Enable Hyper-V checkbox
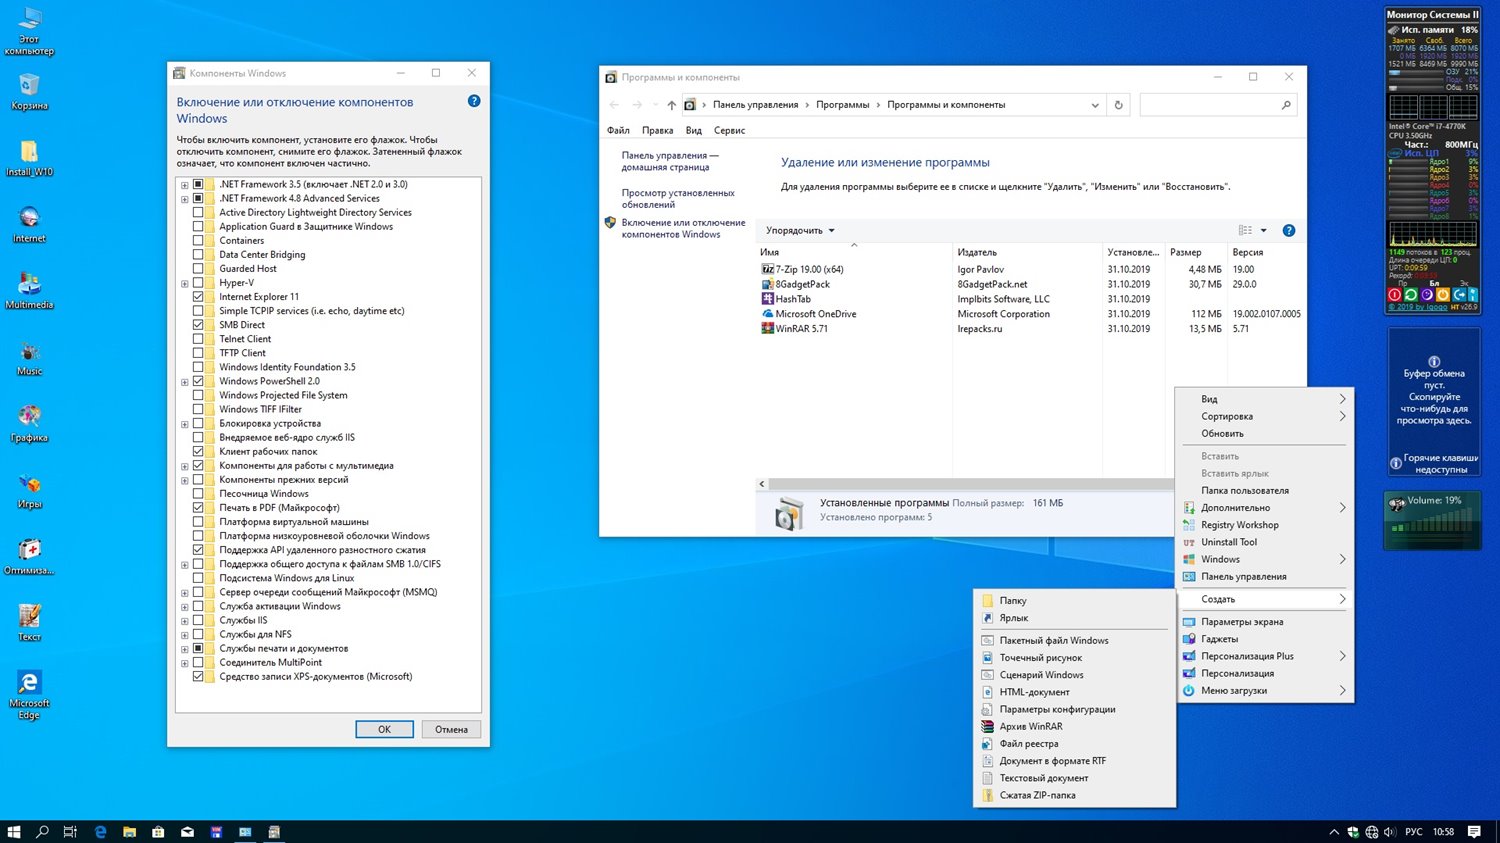Screen dimensions: 1500x843 (198, 282)
